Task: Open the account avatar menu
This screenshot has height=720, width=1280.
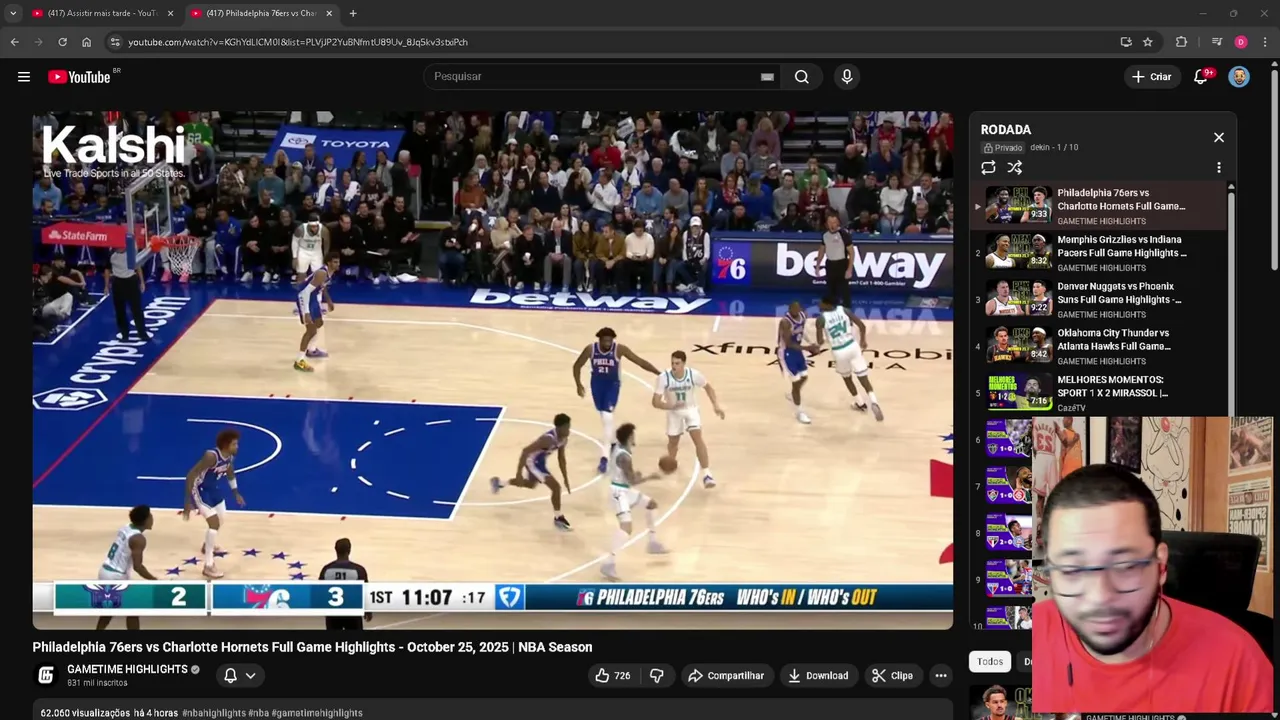Action: (1239, 77)
